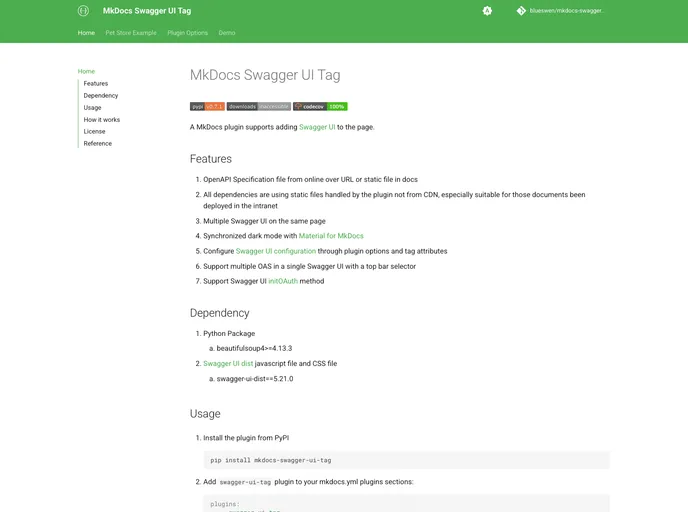The height and width of the screenshot is (512, 688).
Task: Click the MkDocs Swagger UI Tag header title
Action: point(147,11)
